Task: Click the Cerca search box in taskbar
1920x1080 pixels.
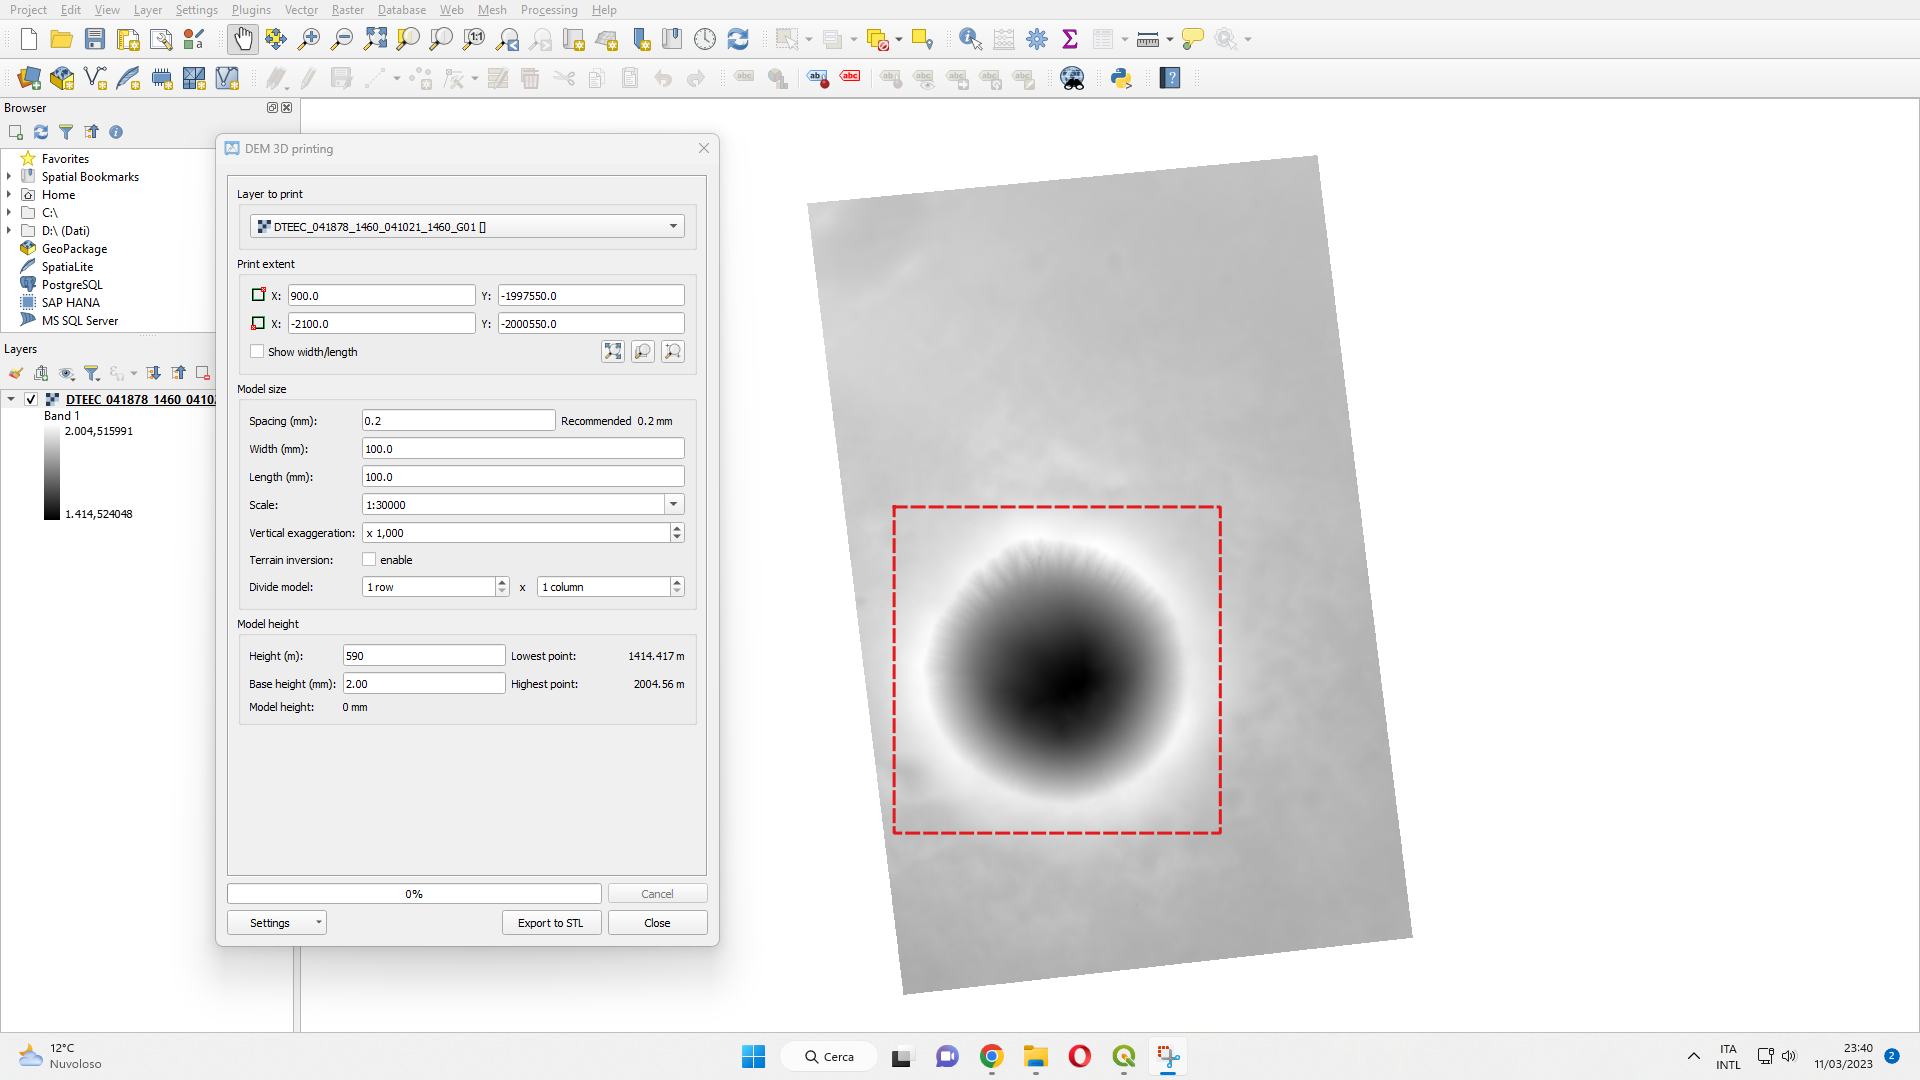Action: pos(829,1056)
